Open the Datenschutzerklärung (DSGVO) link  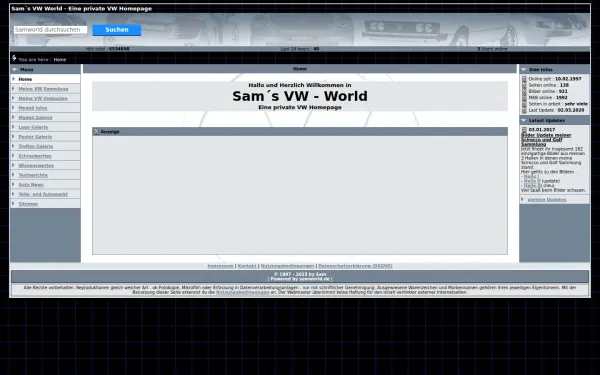[355, 266]
